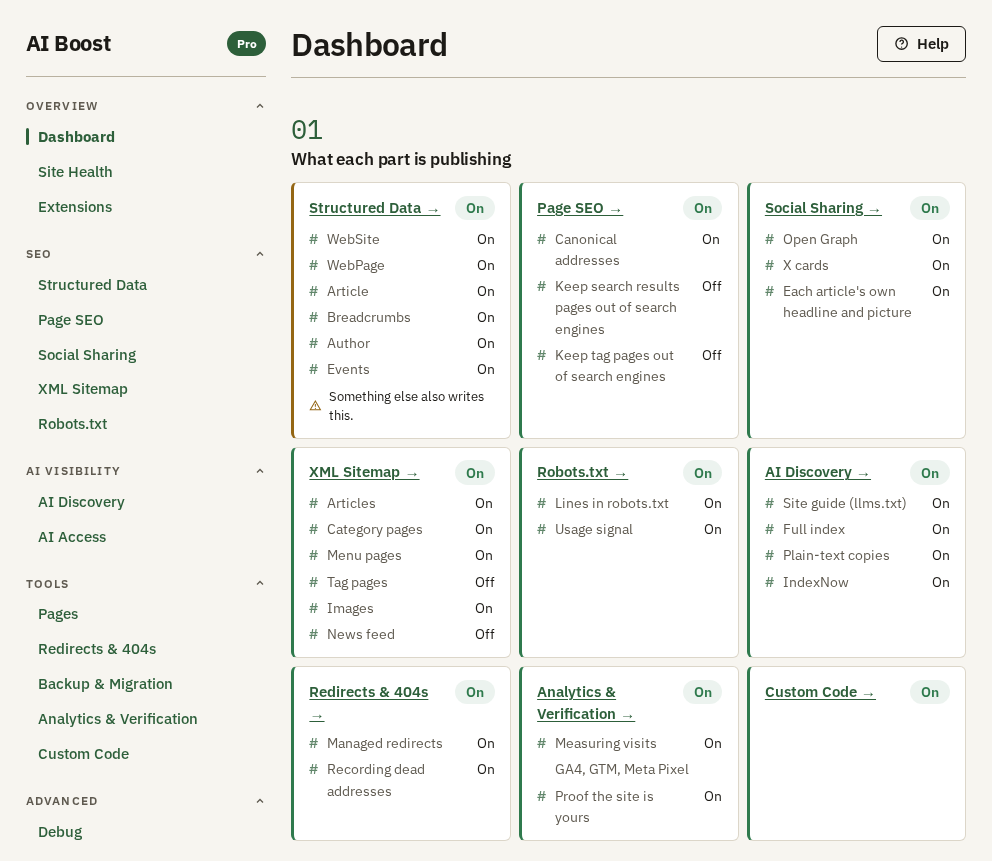Click the hash icon beside Open Graph
Viewport: 992px width, 861px height.
coord(769,240)
